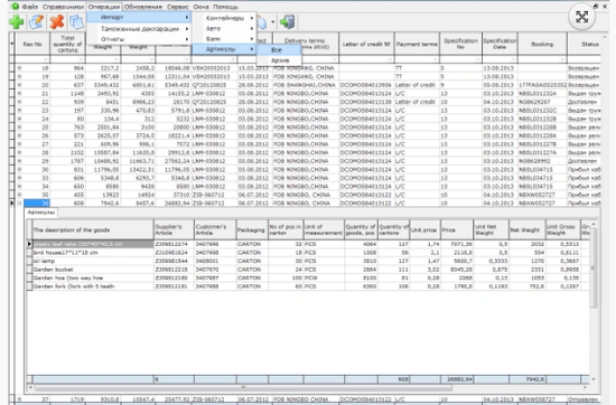Image resolution: width=616 pixels, height=405 pixels.
Task: Select Архив in the Артикулы submenu
Action: tap(281, 60)
